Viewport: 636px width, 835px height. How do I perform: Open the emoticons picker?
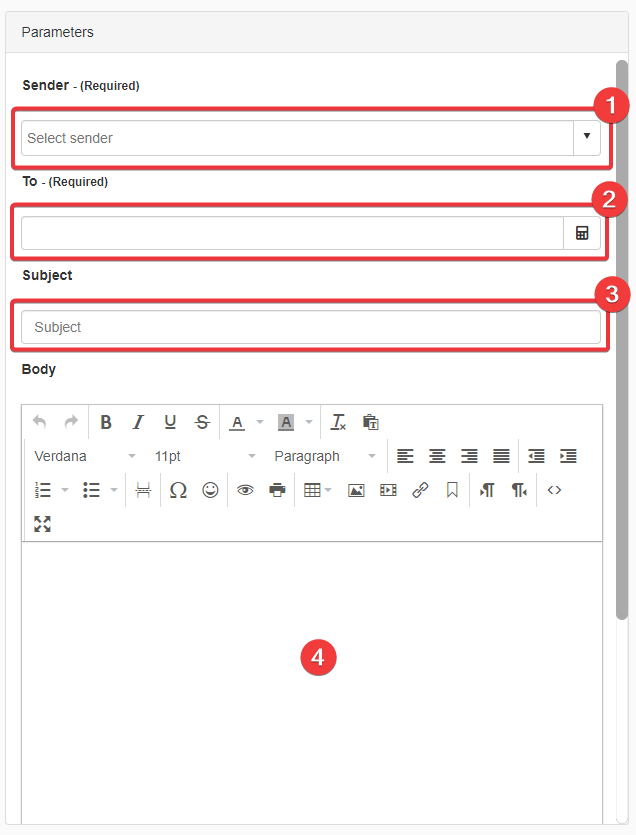(x=210, y=490)
